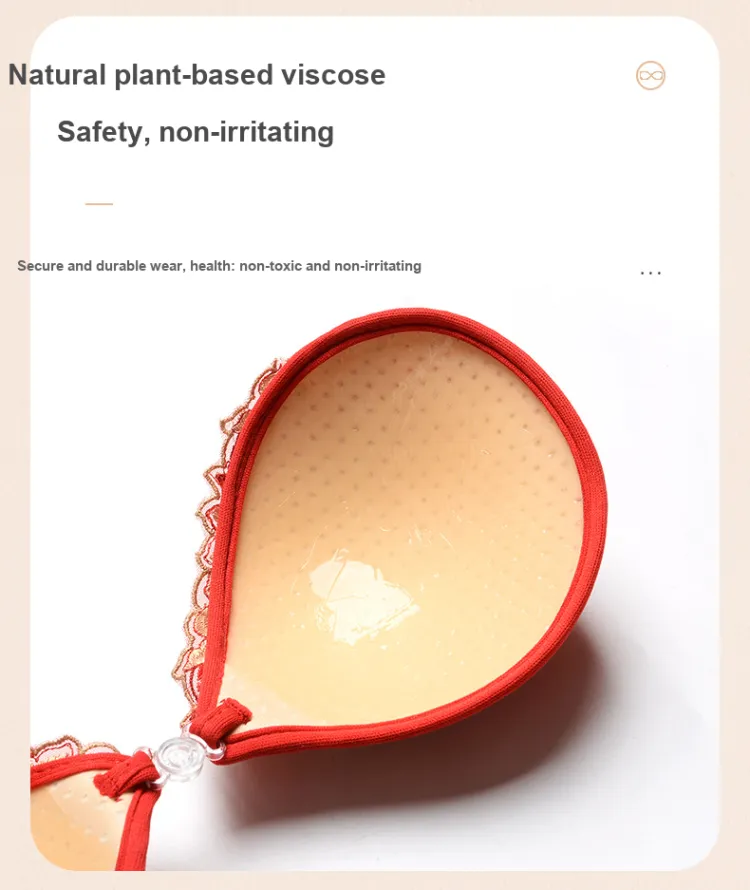Select the 'Natural plant-based viscose' heading

[196, 75]
